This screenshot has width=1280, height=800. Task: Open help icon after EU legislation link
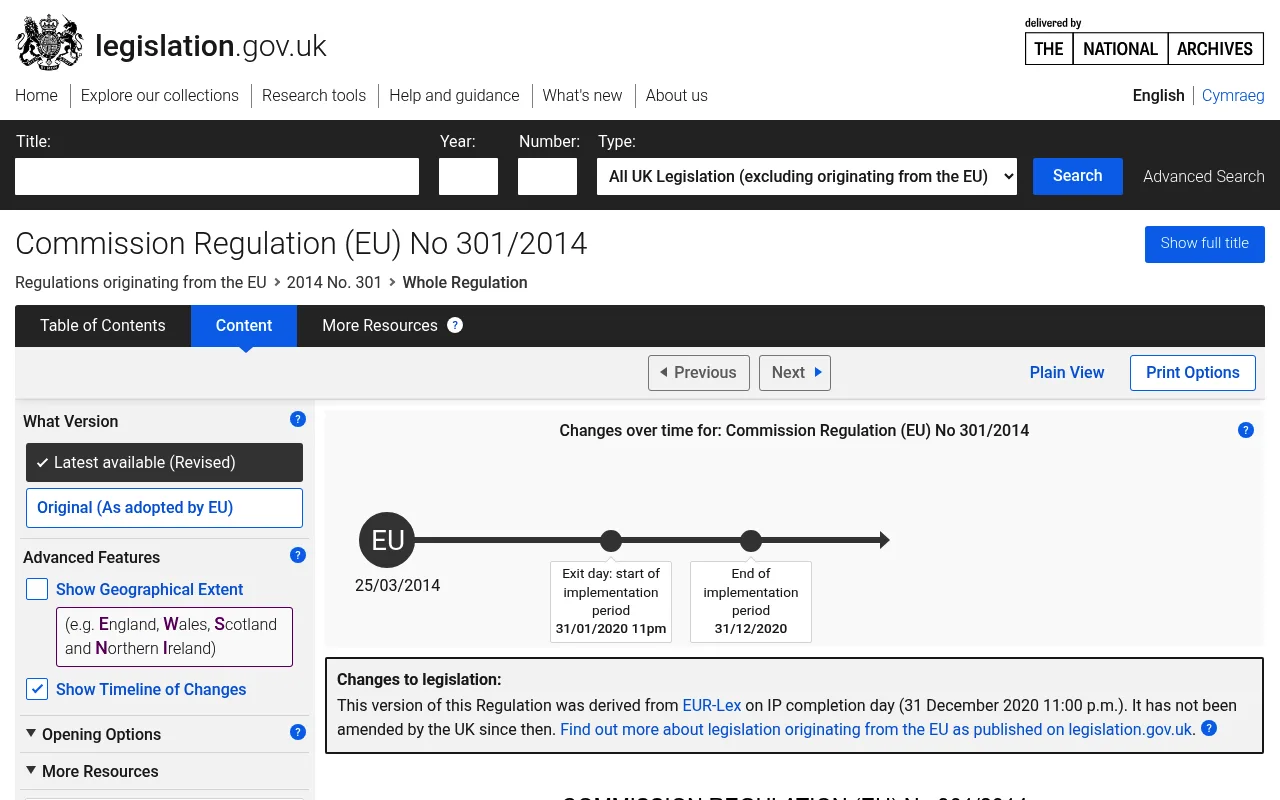(x=1209, y=729)
